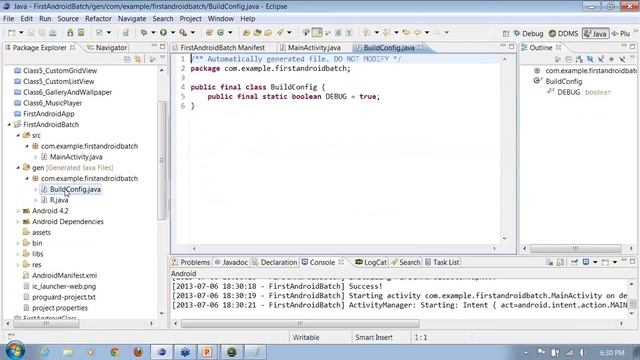Click the External Tools run icon
The image size is (640, 360).
tap(183, 33)
